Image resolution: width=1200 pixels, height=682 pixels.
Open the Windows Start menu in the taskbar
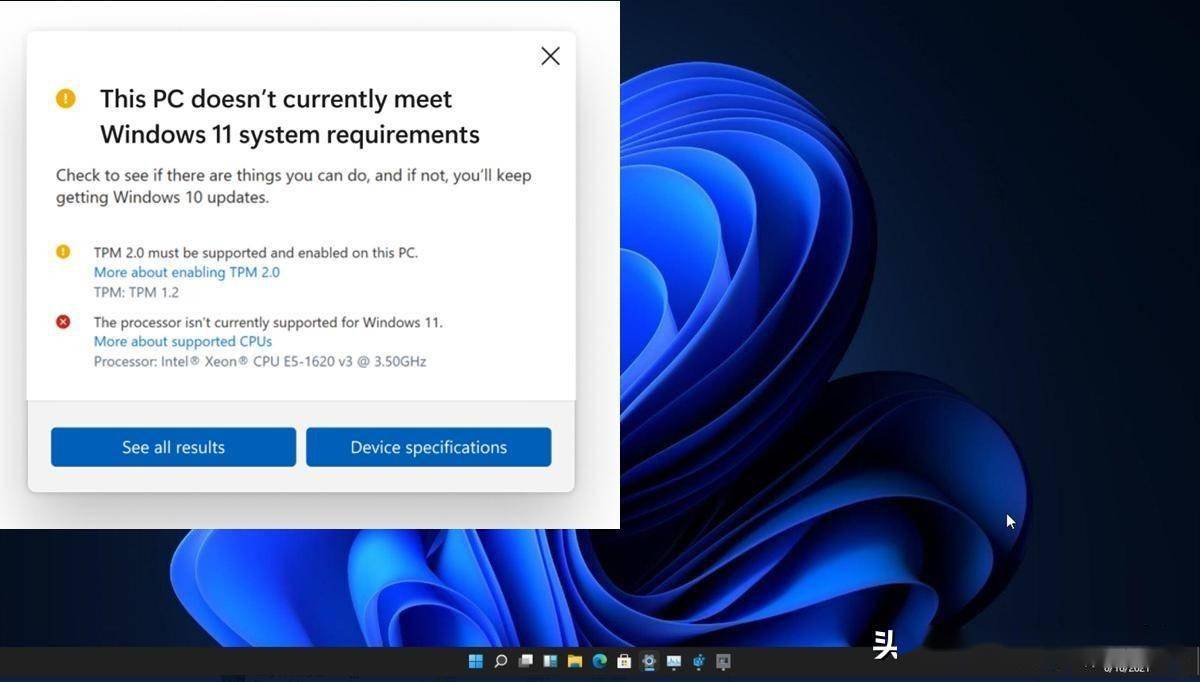coord(476,661)
